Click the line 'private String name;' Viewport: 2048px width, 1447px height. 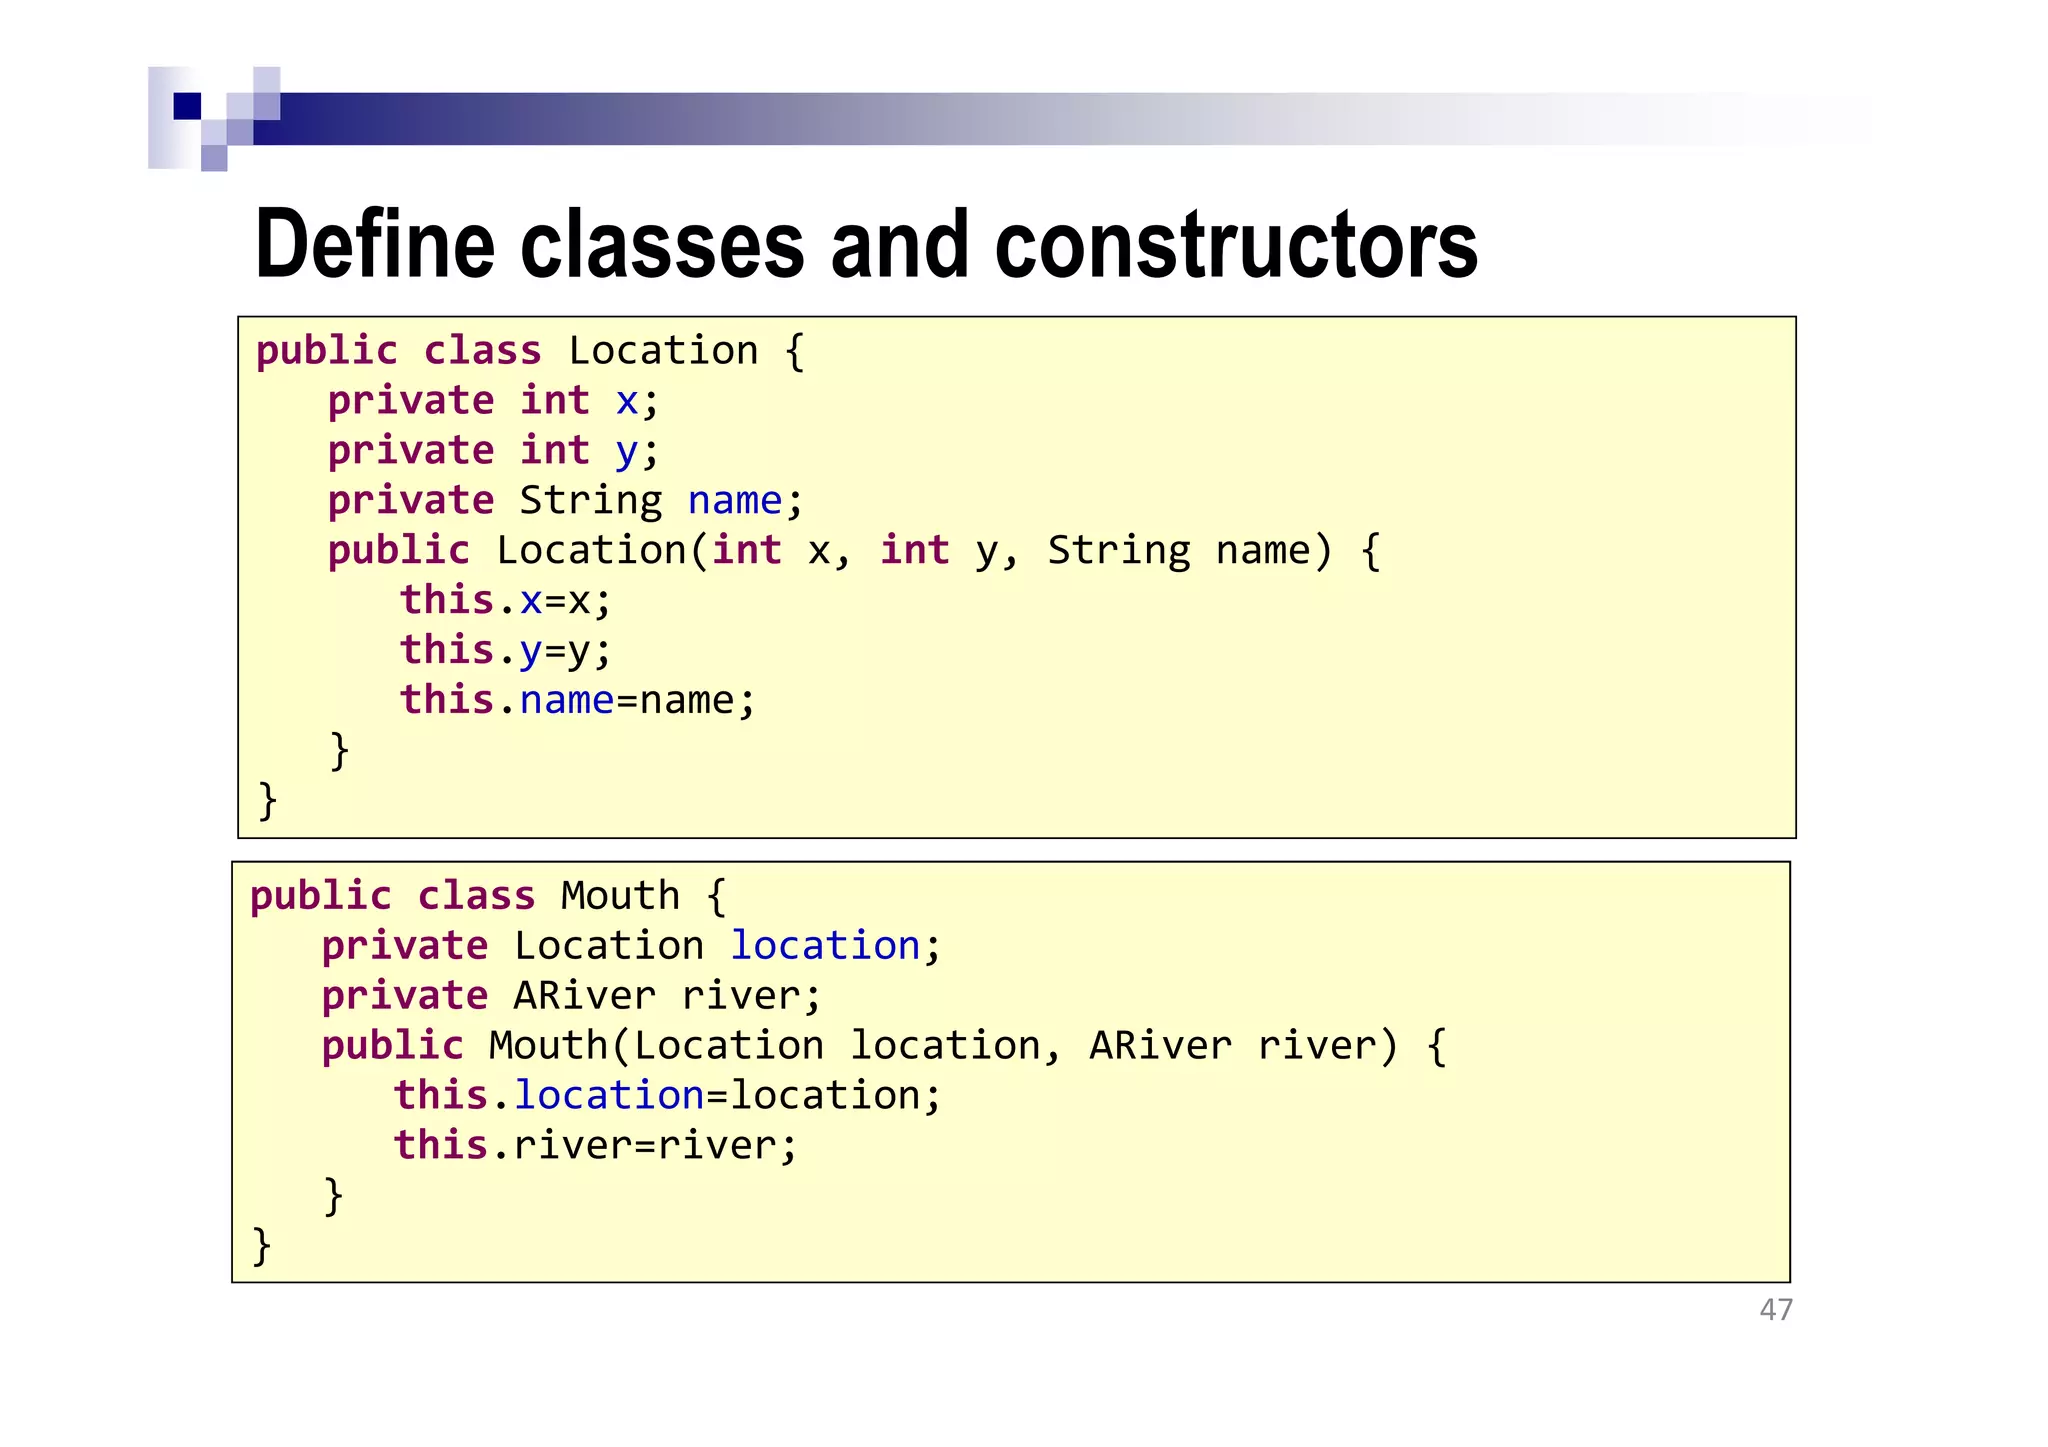coord(565,500)
